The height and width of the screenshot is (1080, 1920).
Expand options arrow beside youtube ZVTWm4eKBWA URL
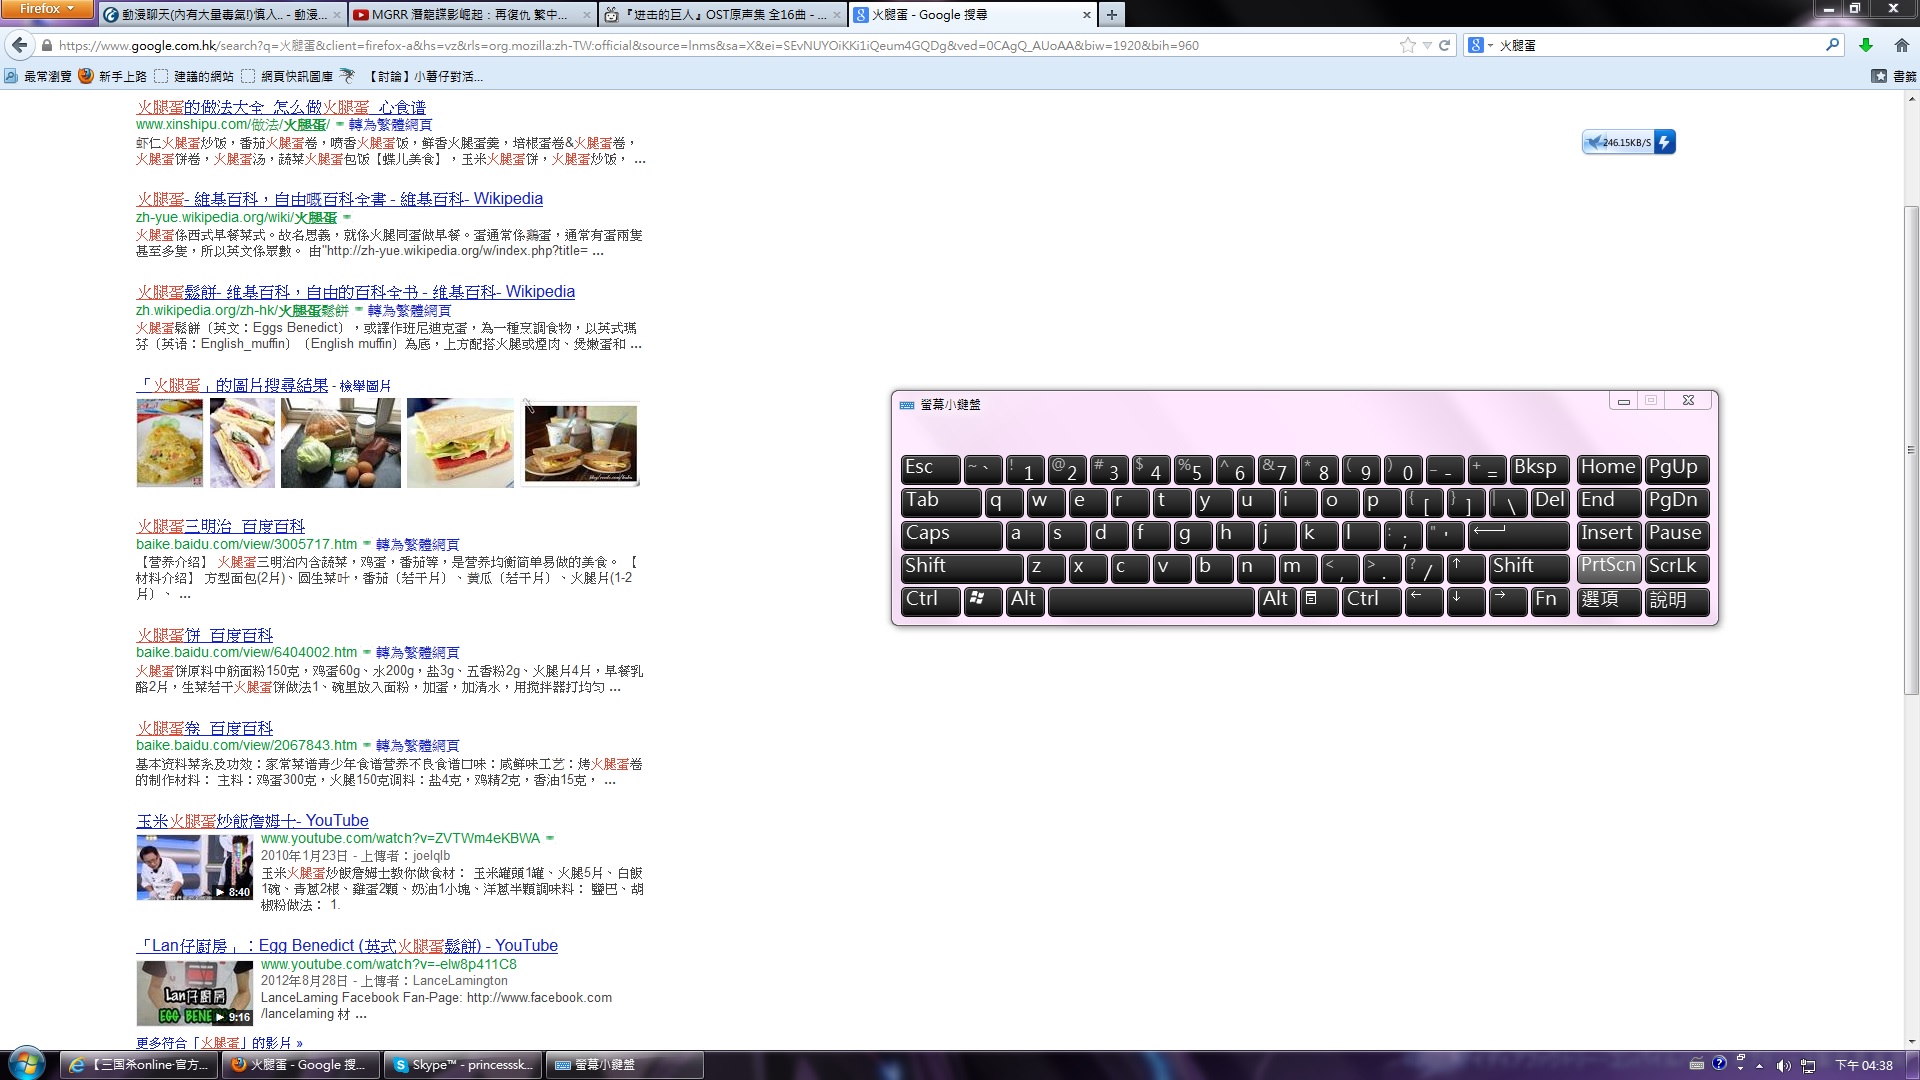click(x=550, y=838)
